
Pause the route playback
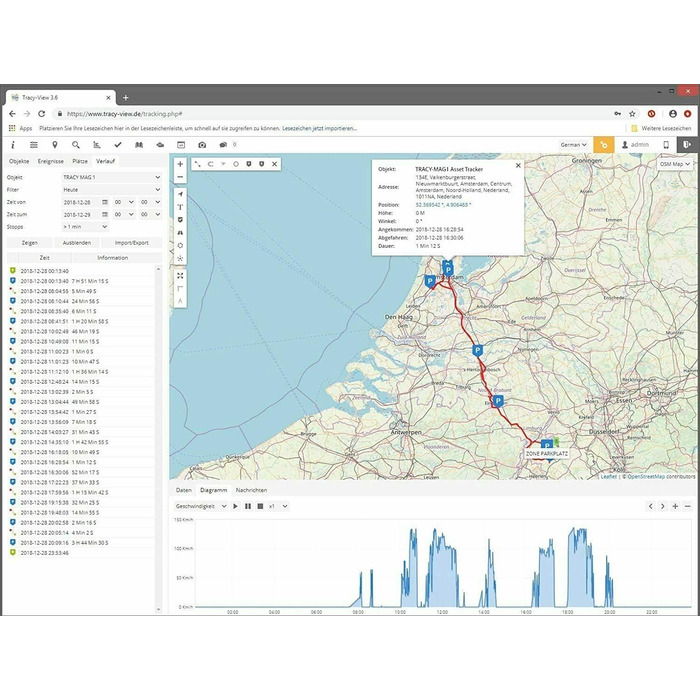(x=248, y=506)
